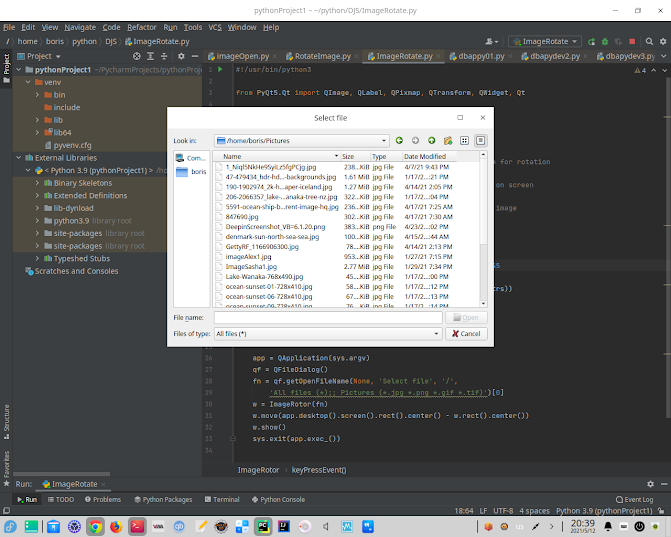Sort files by the Name column header
Screen dimensions: 671x537
click(x=276, y=157)
